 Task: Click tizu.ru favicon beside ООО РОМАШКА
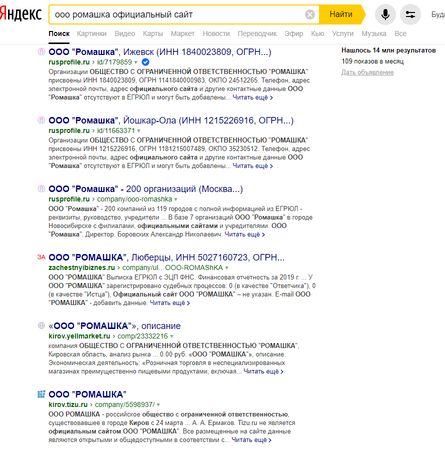(x=41, y=394)
